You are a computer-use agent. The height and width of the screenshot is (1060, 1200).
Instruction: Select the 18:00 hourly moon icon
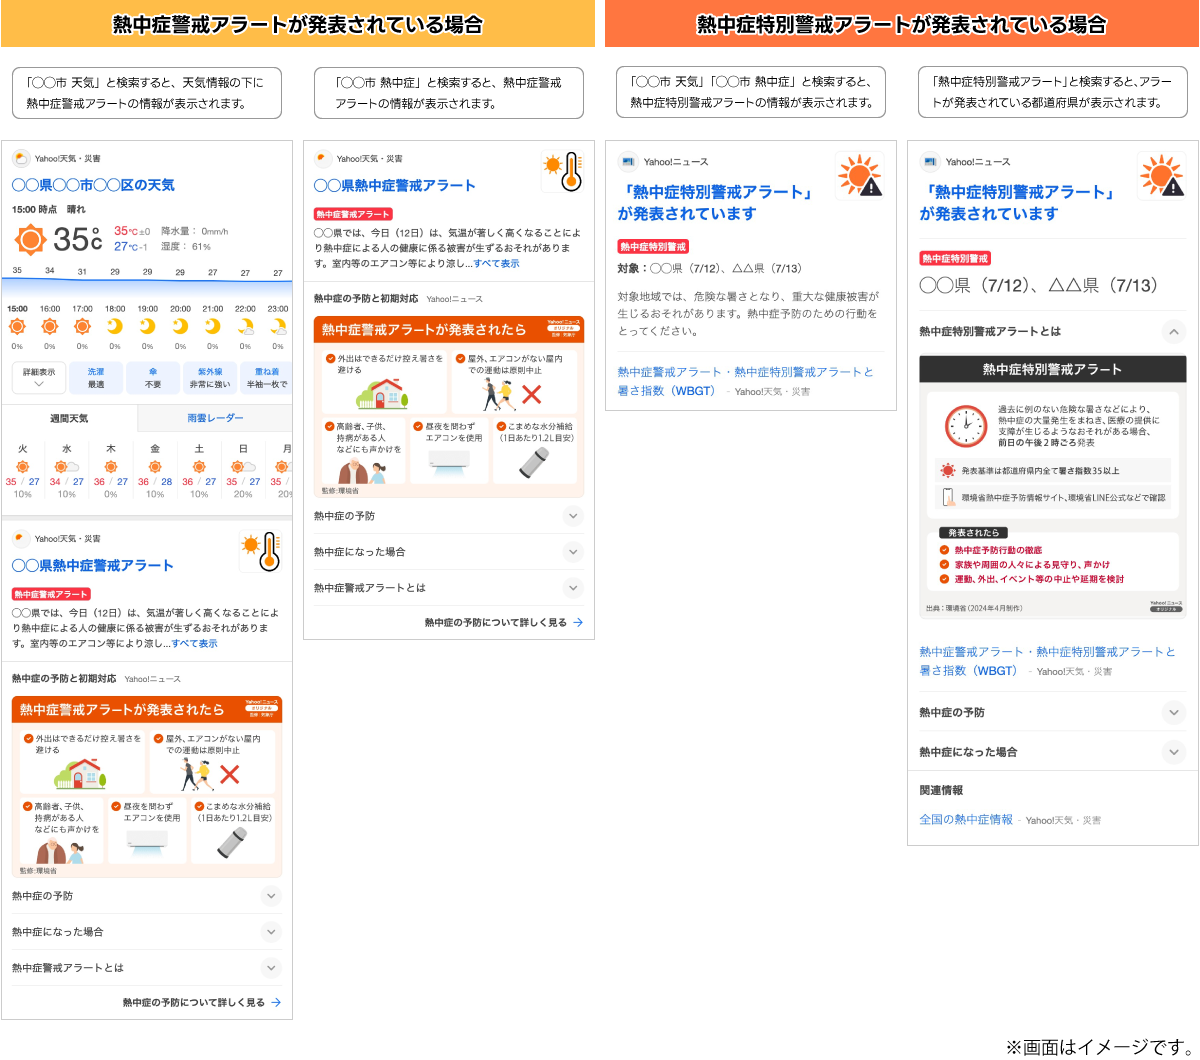(x=115, y=327)
